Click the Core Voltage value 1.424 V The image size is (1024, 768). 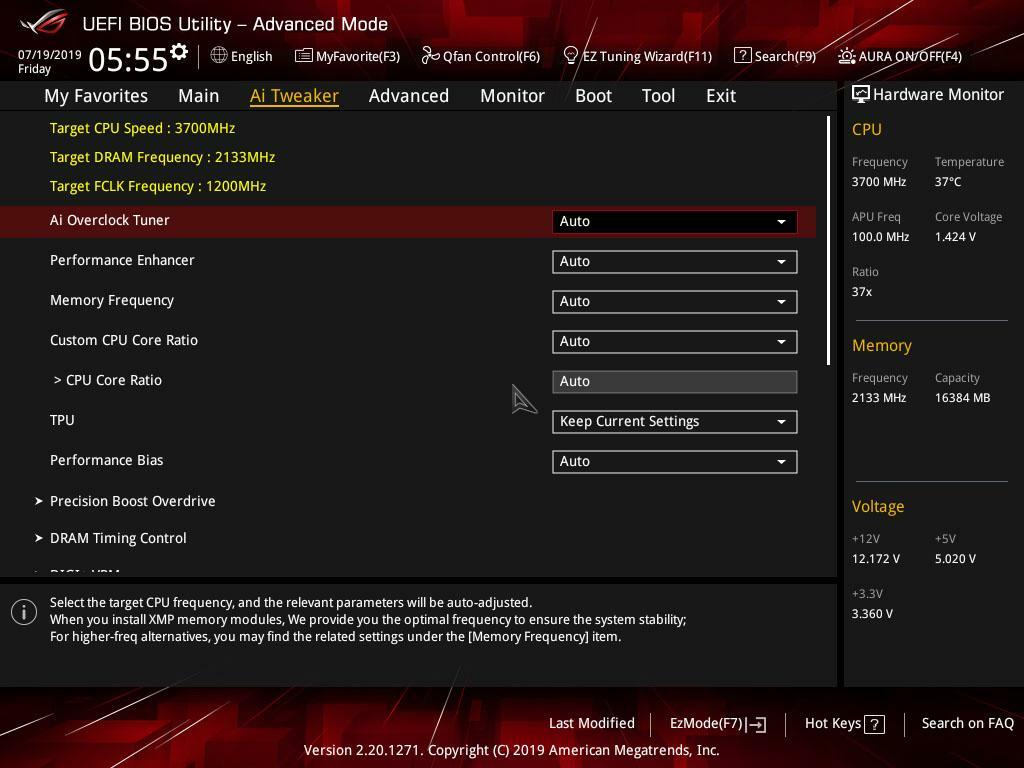pos(955,236)
